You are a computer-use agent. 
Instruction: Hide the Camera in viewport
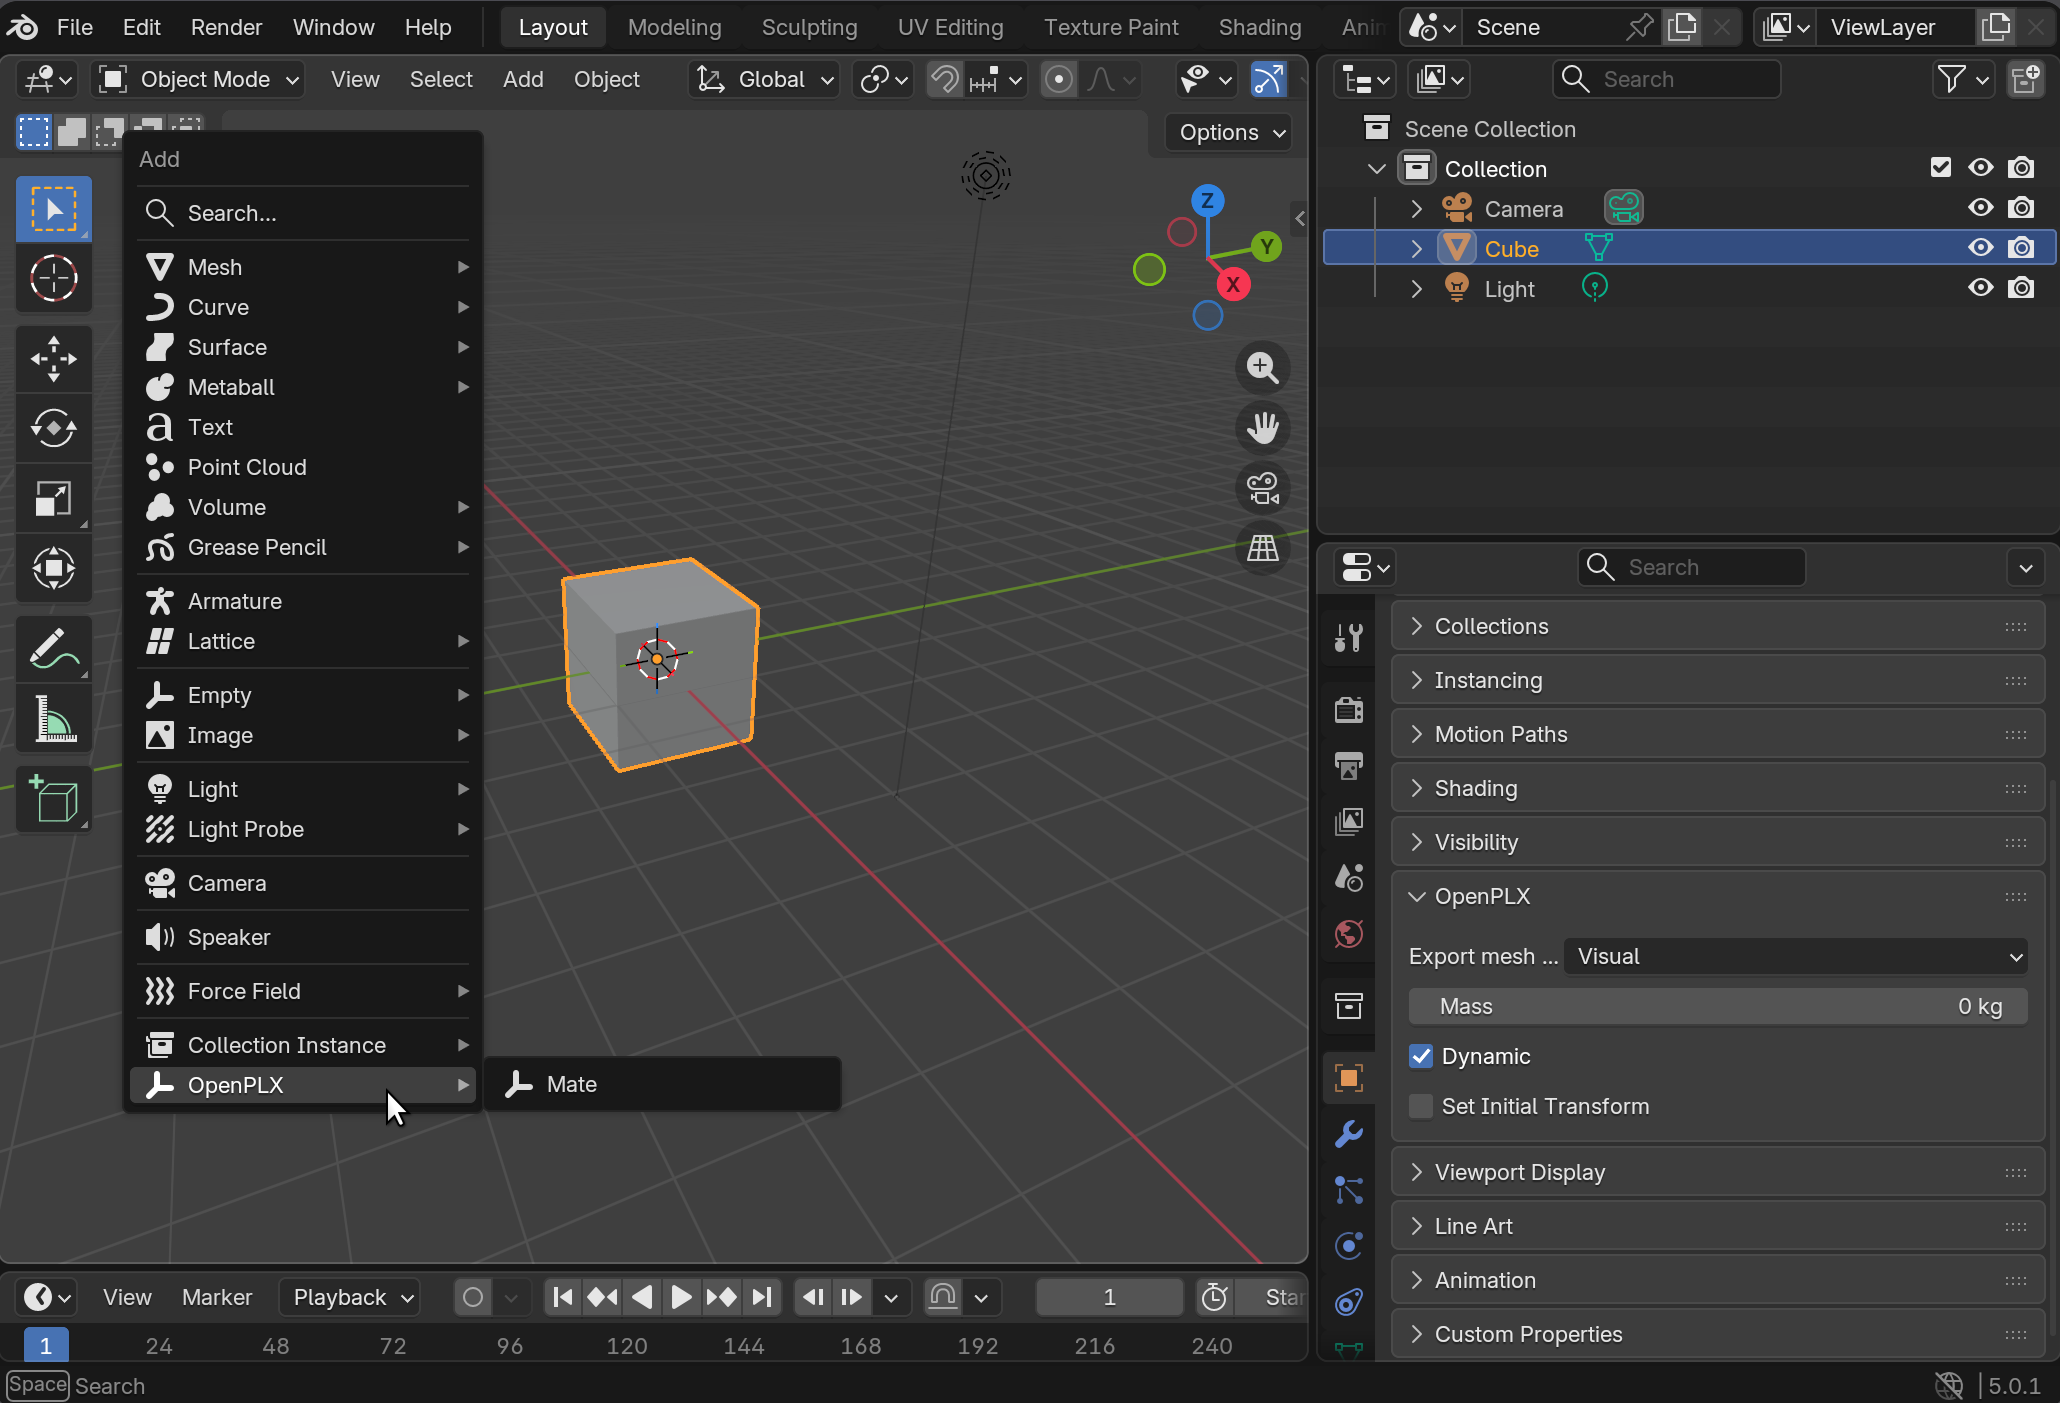point(1981,208)
